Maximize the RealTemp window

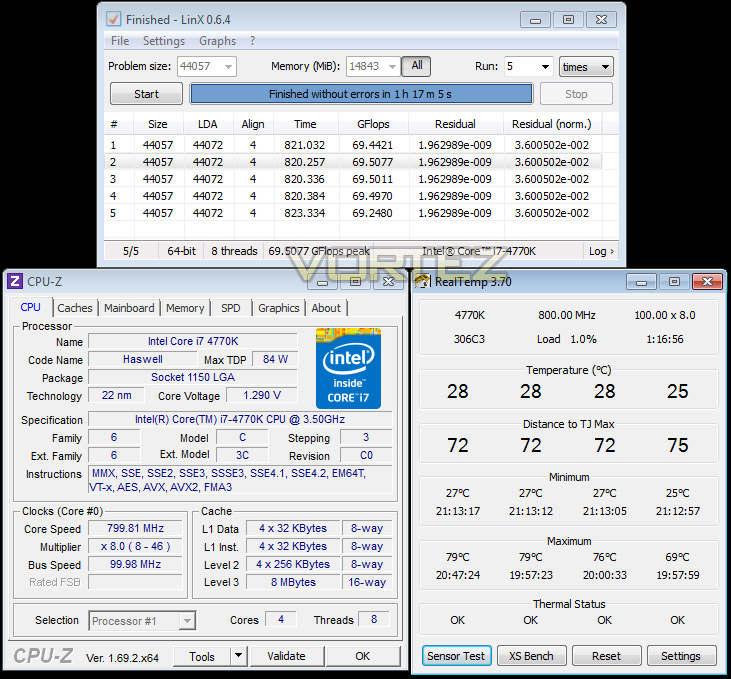click(674, 282)
